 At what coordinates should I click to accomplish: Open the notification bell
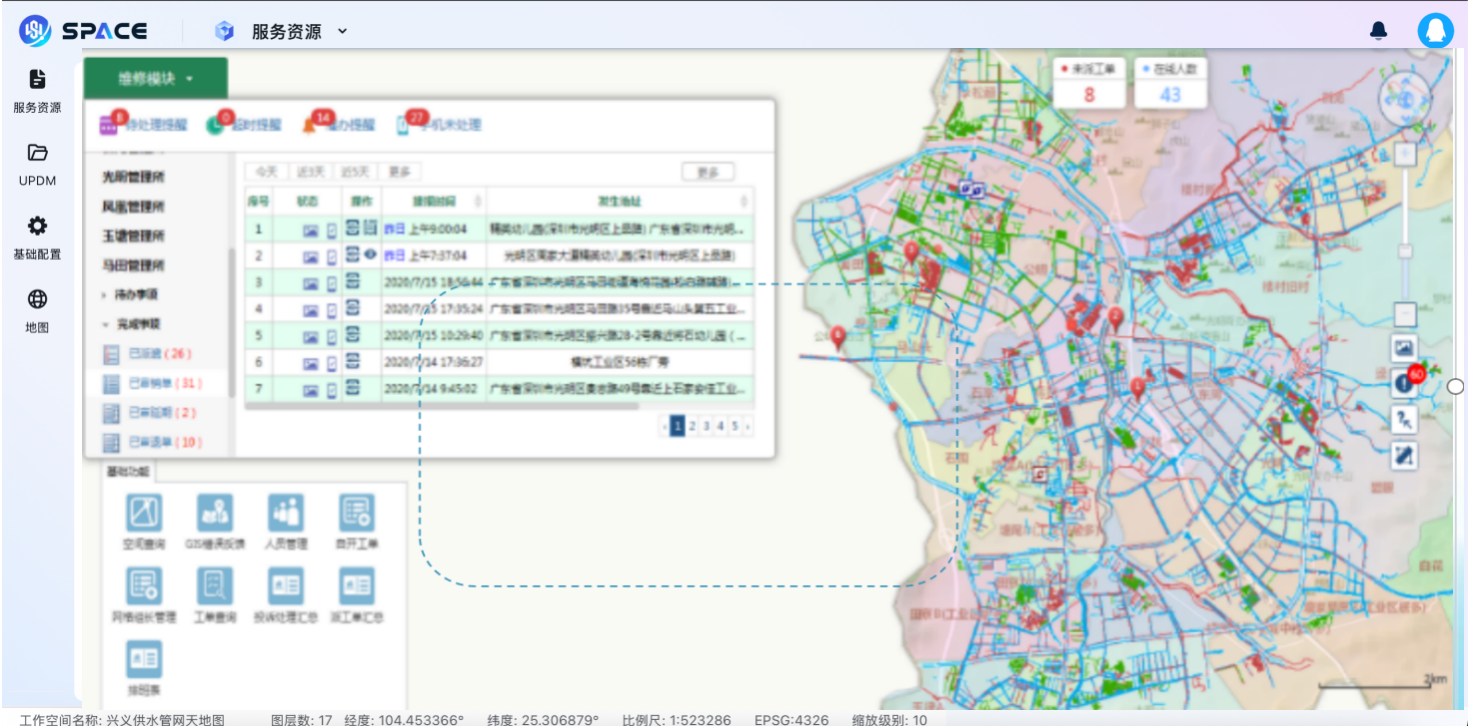tap(1378, 31)
